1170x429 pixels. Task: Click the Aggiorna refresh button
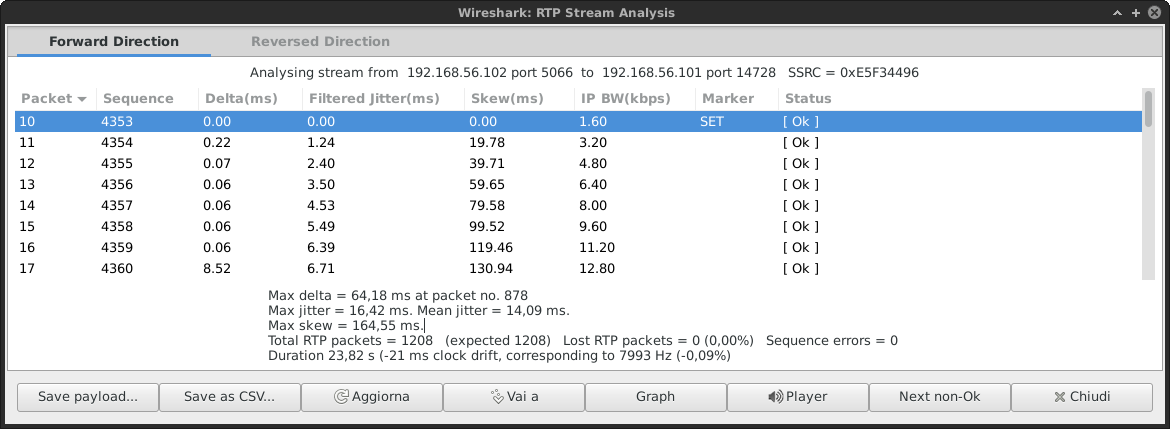pos(372,397)
